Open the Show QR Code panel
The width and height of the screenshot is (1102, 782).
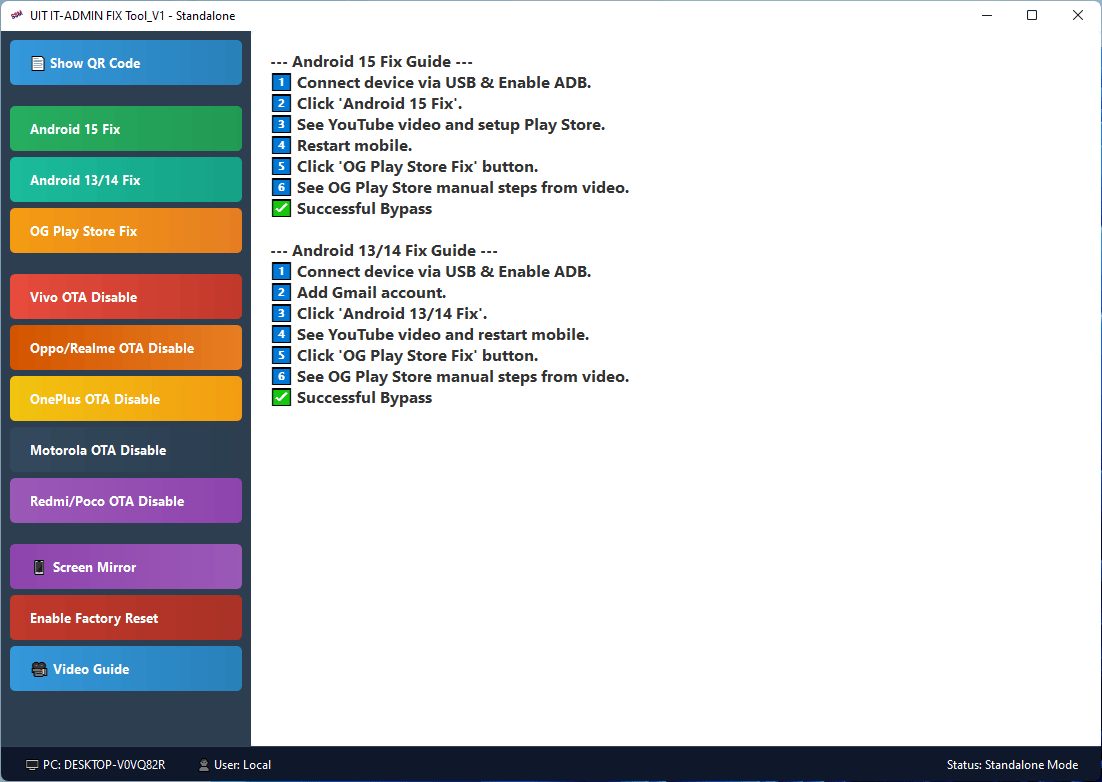coord(126,62)
